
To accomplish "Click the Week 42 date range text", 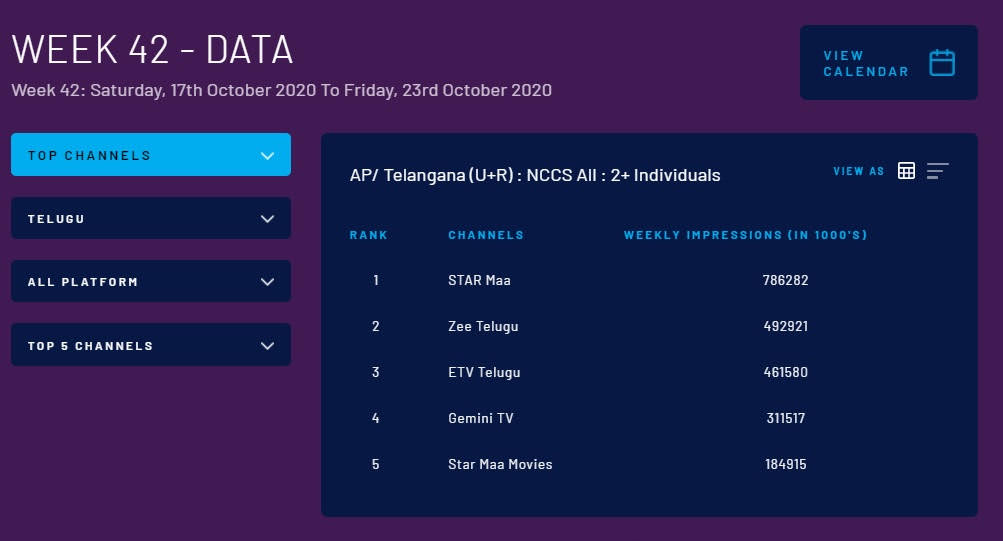I will 281,90.
